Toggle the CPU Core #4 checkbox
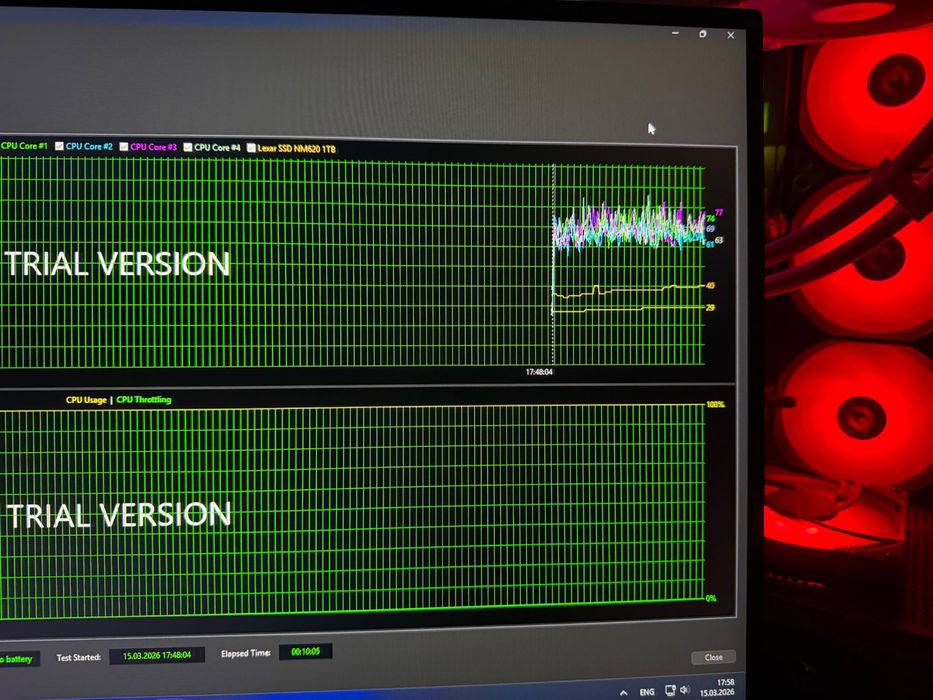Viewport: 933px width, 700px height. pyautogui.click(x=187, y=147)
